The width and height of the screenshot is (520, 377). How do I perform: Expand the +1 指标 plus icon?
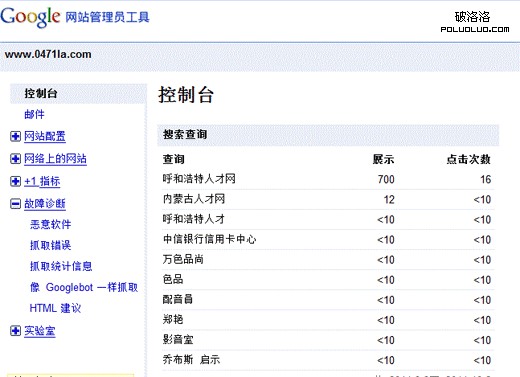coord(15,181)
